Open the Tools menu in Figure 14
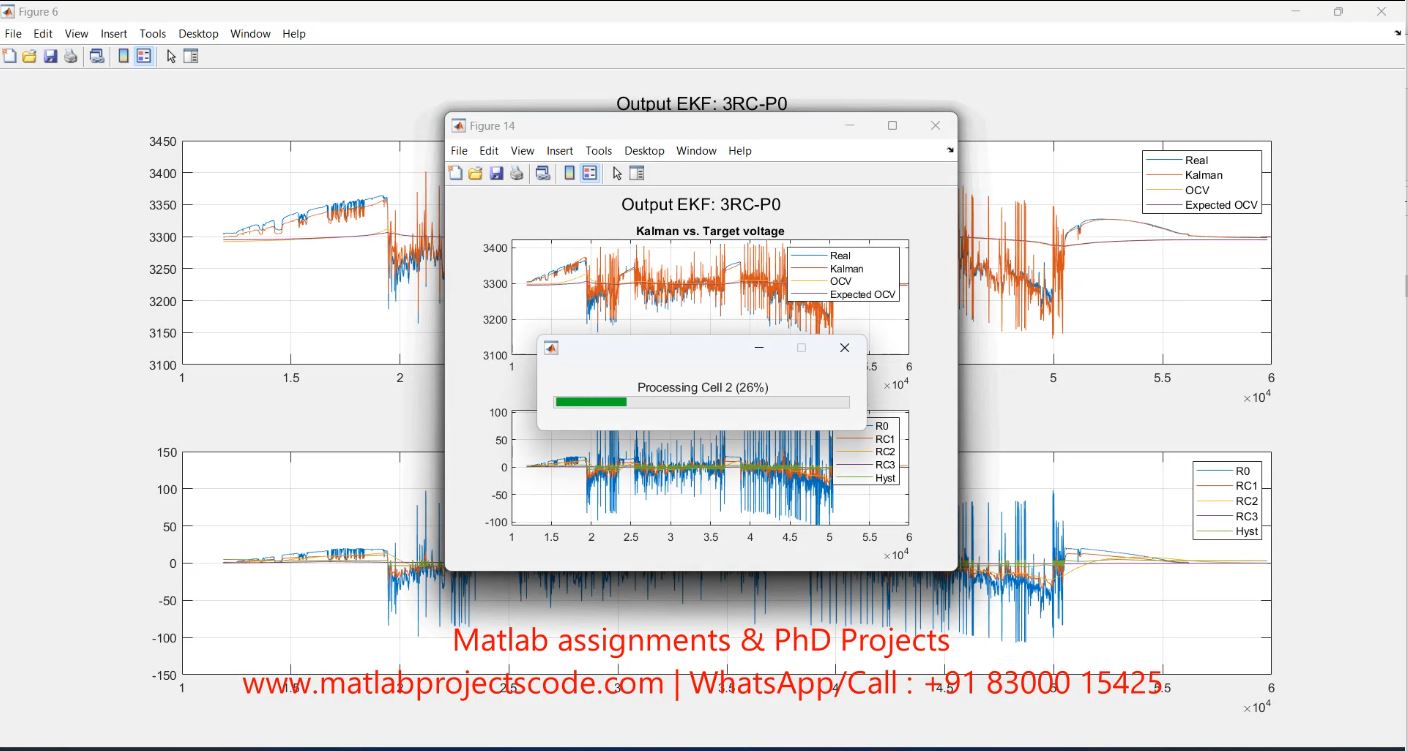This screenshot has width=1408, height=751. [599, 151]
